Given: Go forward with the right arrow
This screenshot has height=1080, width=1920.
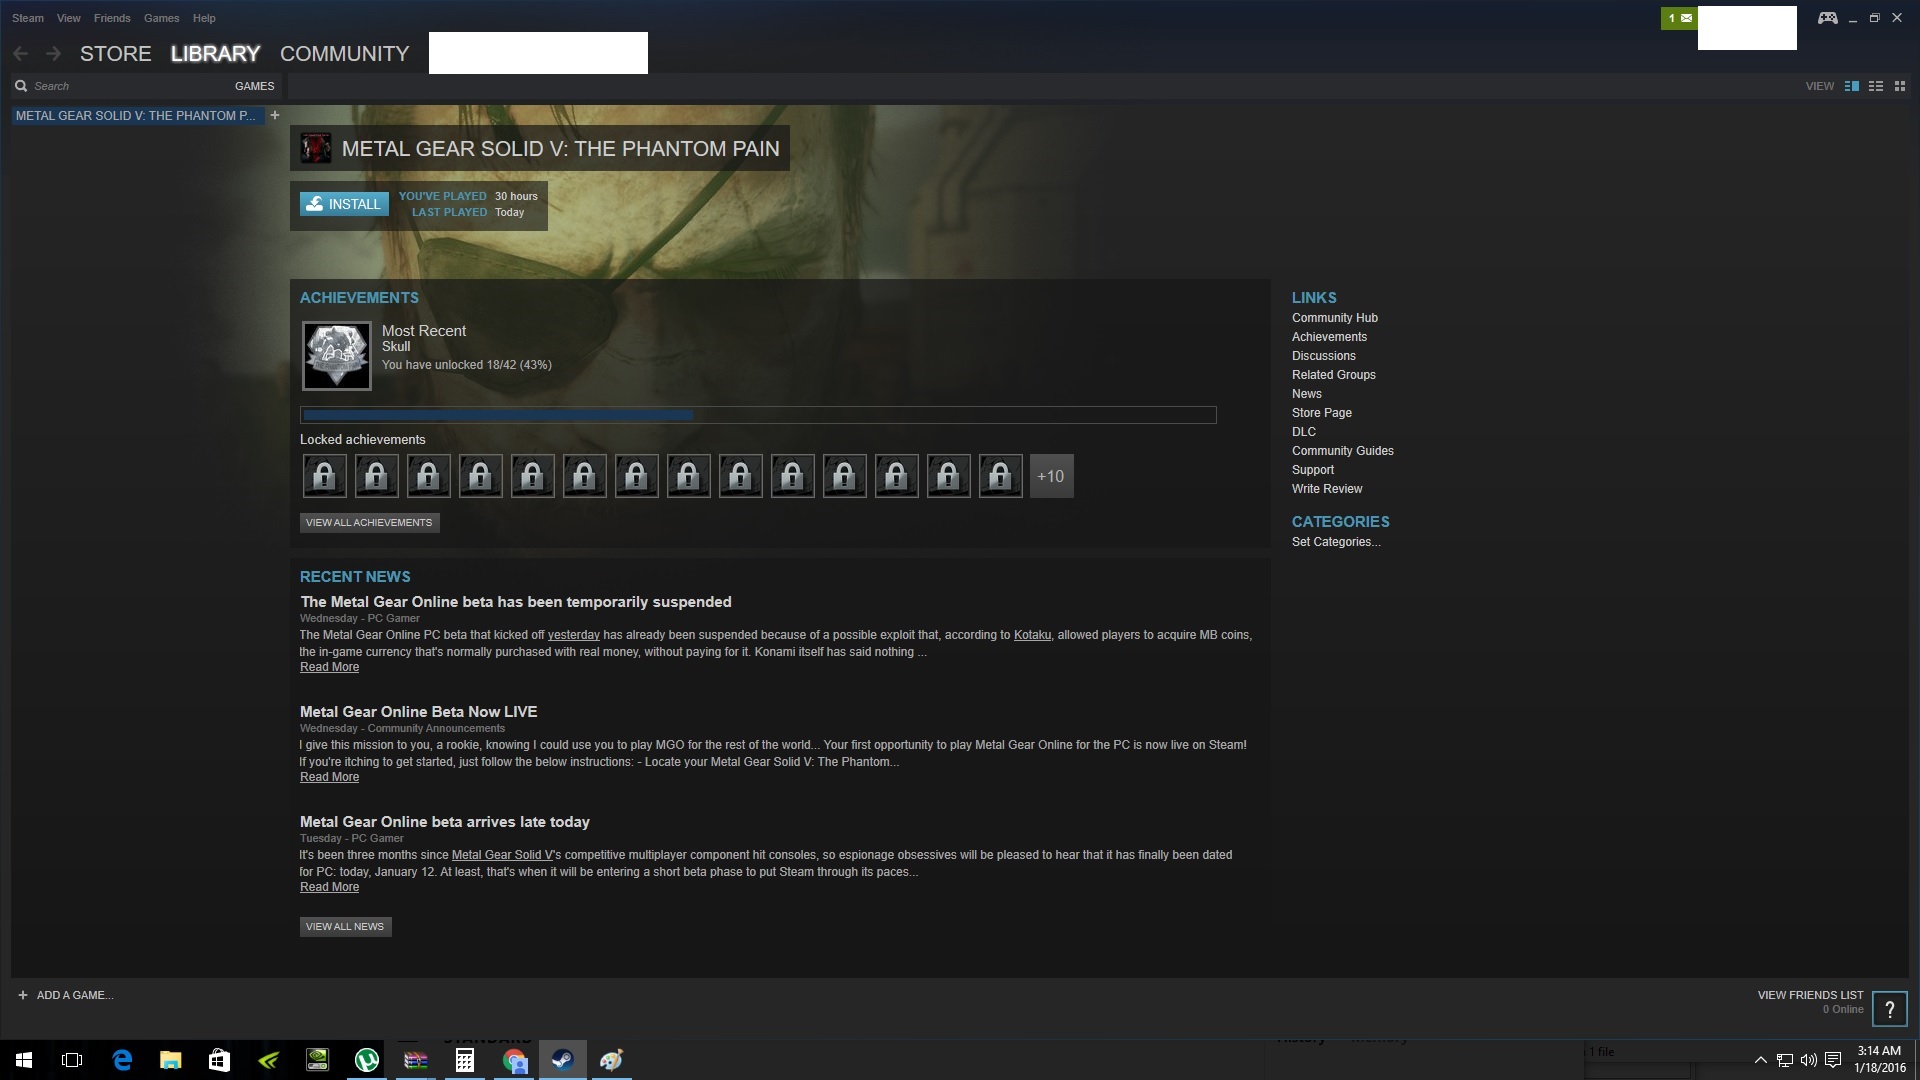Looking at the screenshot, I should 54,54.
